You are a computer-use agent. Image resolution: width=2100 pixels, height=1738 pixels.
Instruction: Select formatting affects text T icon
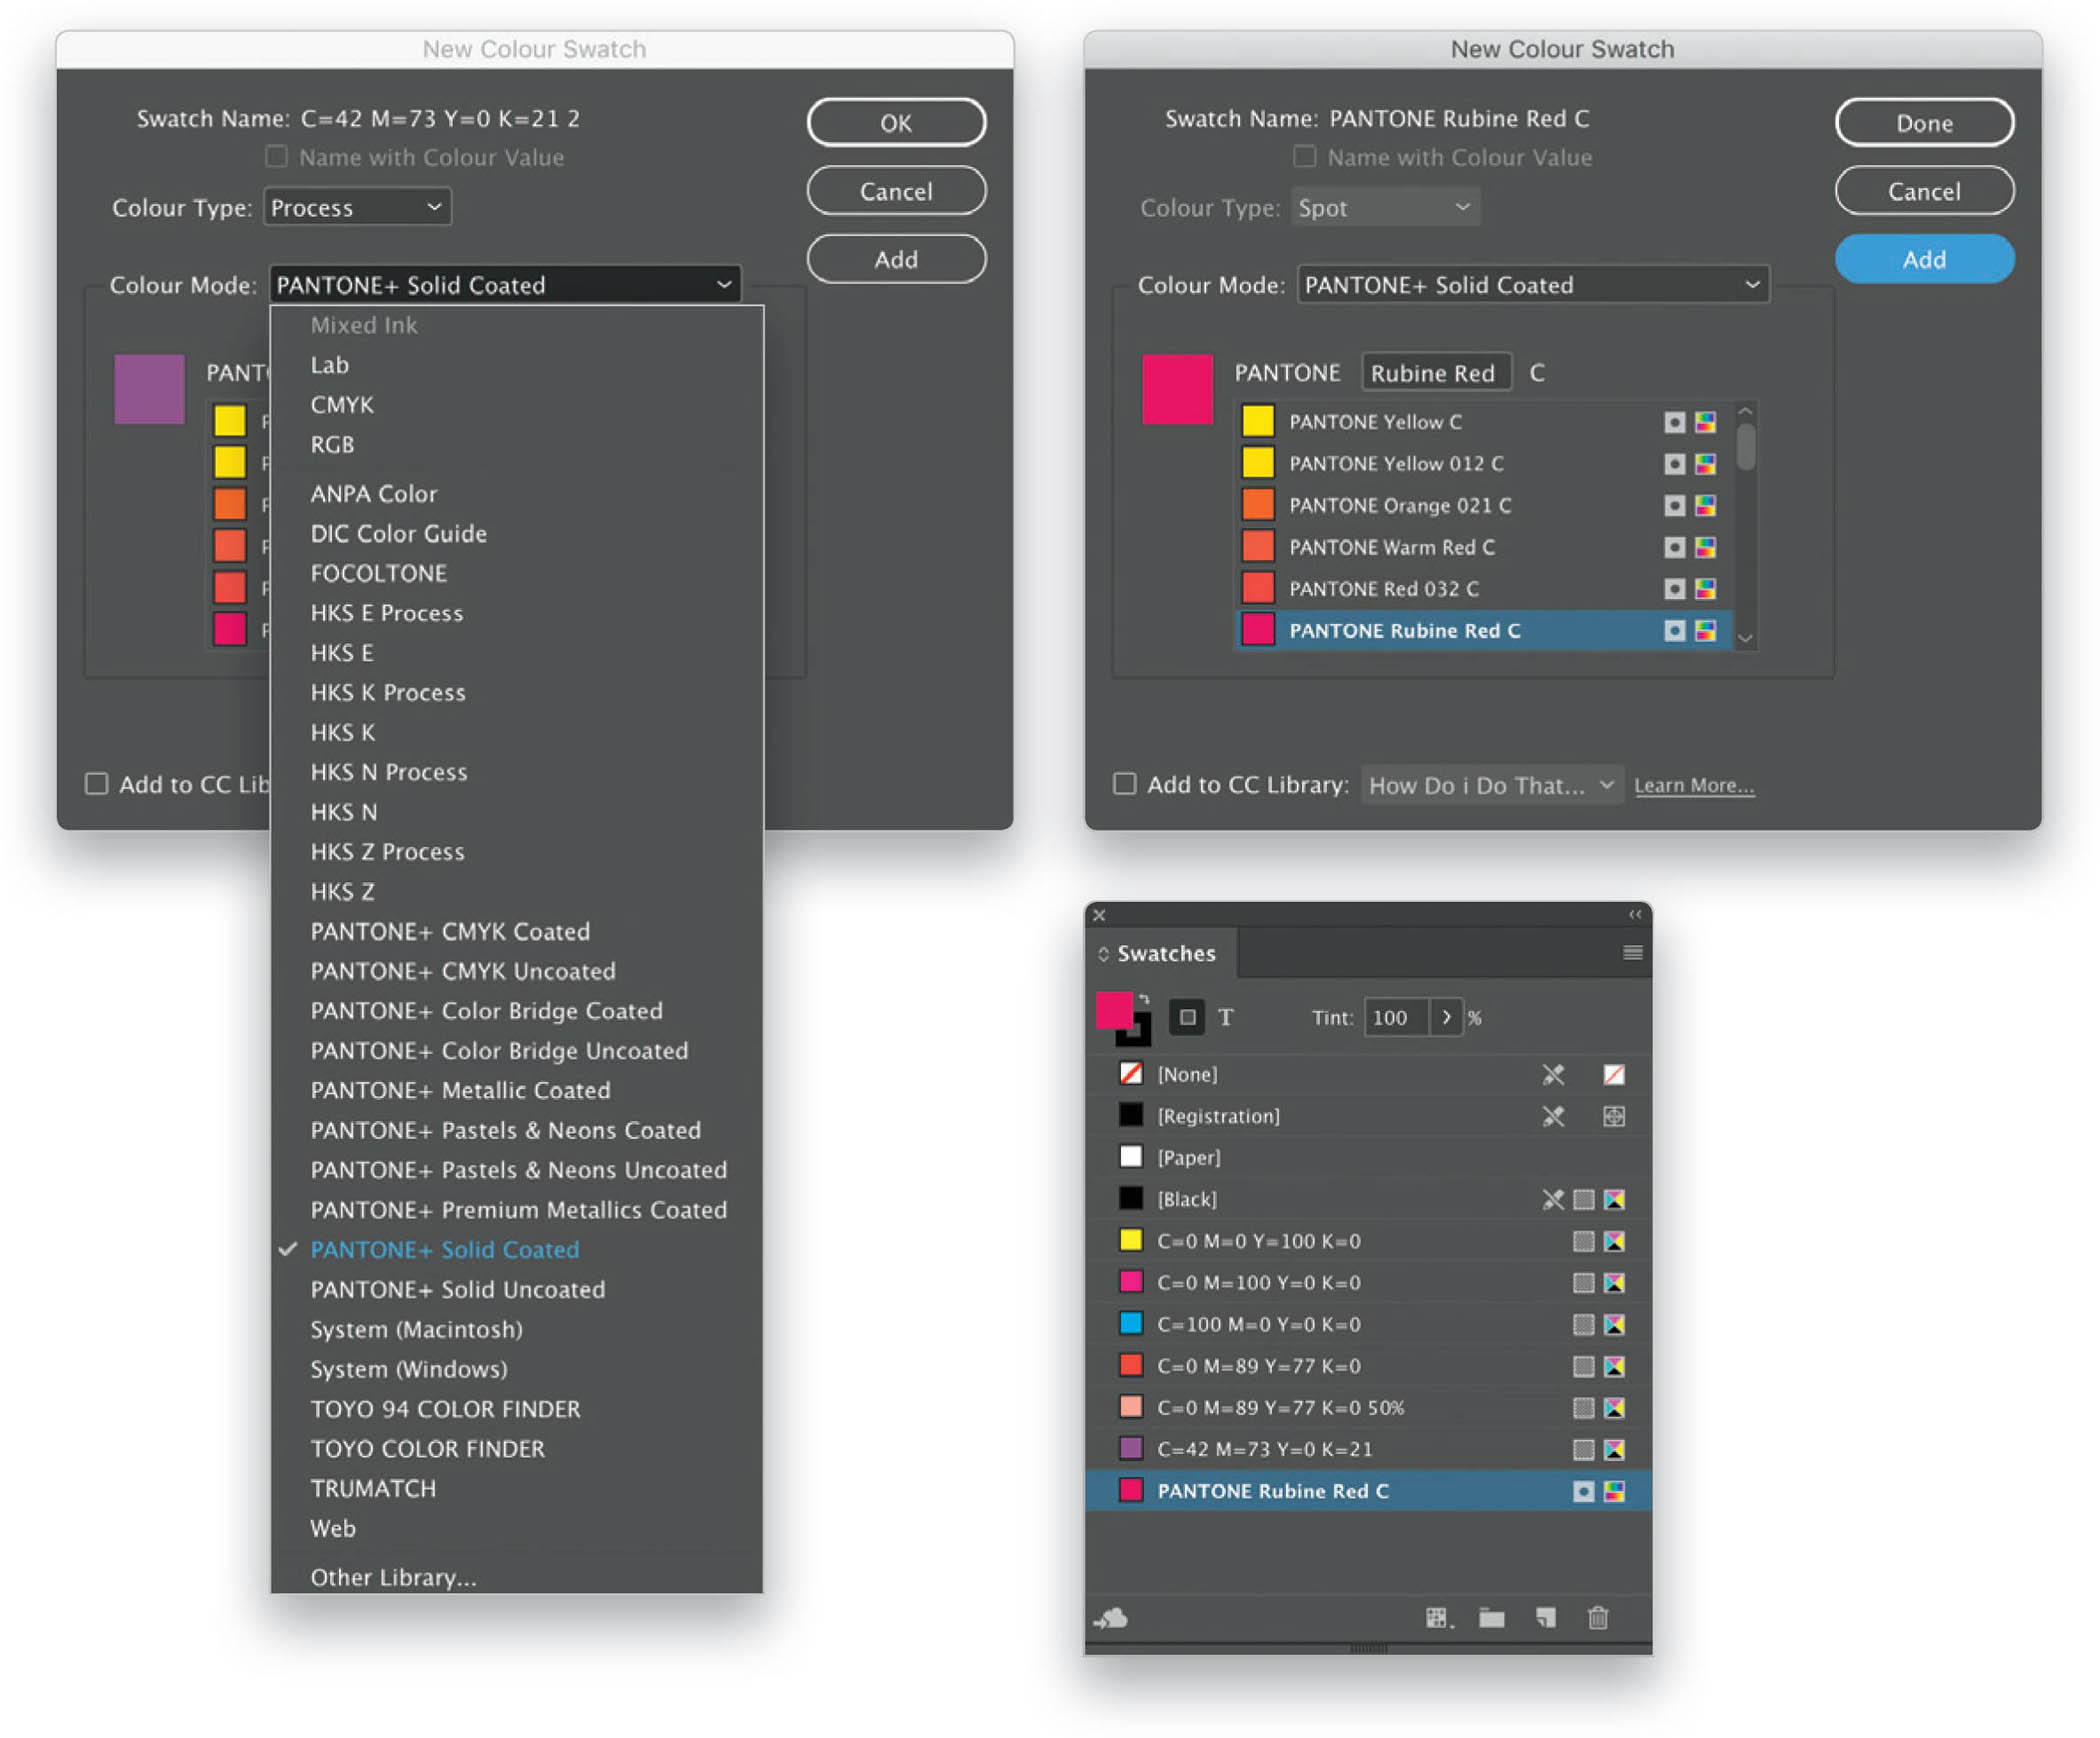point(1226,1017)
